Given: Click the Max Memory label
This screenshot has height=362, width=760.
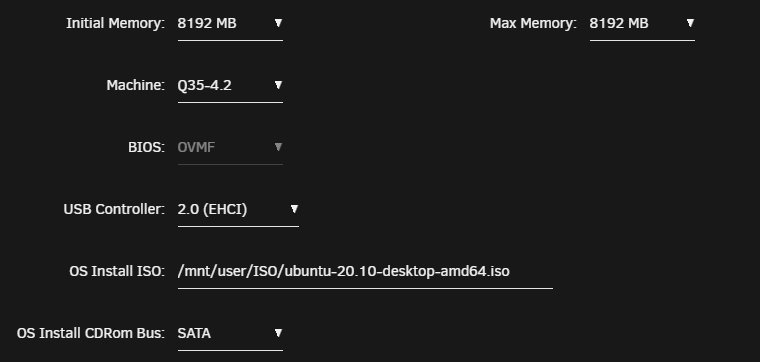Looking at the screenshot, I should (533, 23).
